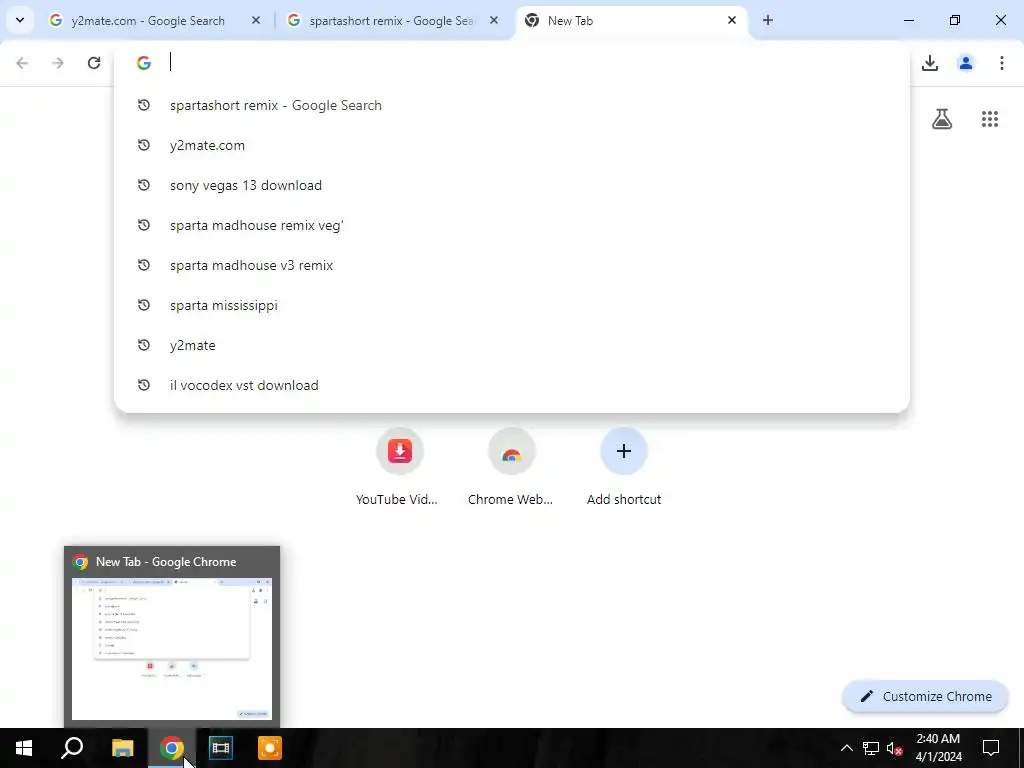Choose the 'y2mate' history suggestion
The image size is (1024, 768).
pos(512,345)
